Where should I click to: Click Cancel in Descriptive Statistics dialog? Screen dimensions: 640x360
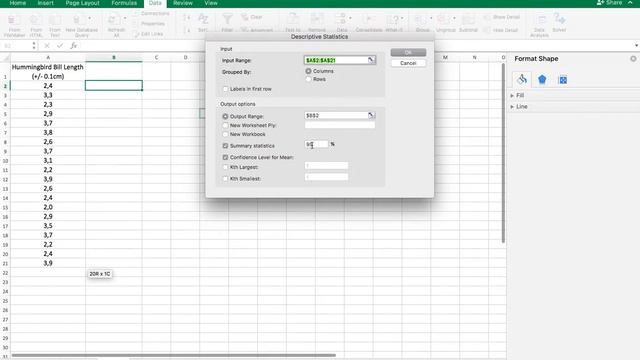click(x=408, y=63)
